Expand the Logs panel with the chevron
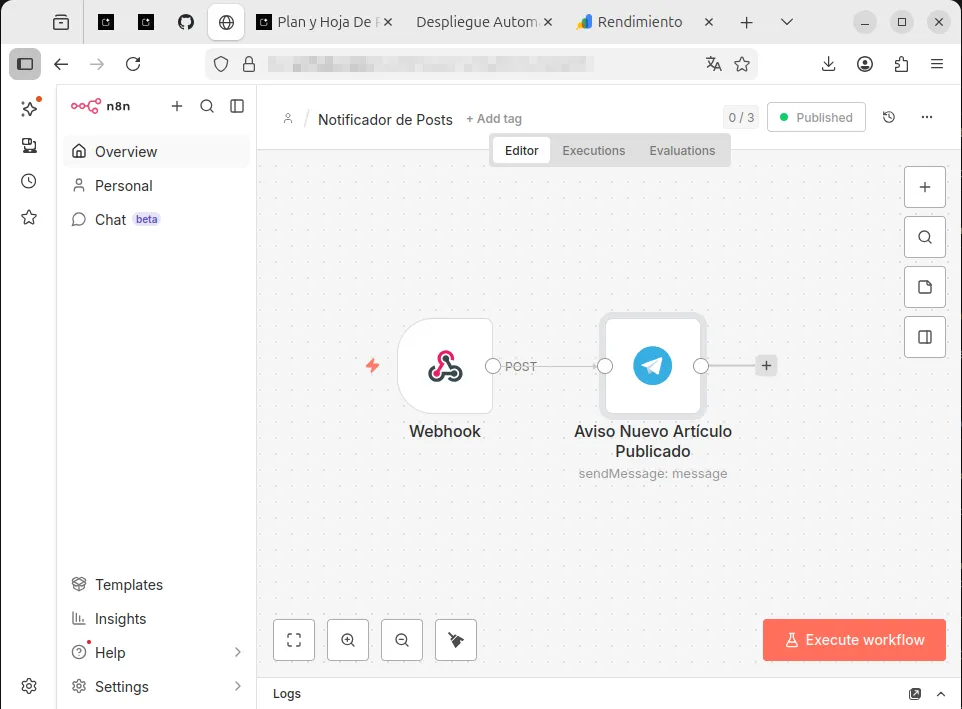962x709 pixels. 941,694
